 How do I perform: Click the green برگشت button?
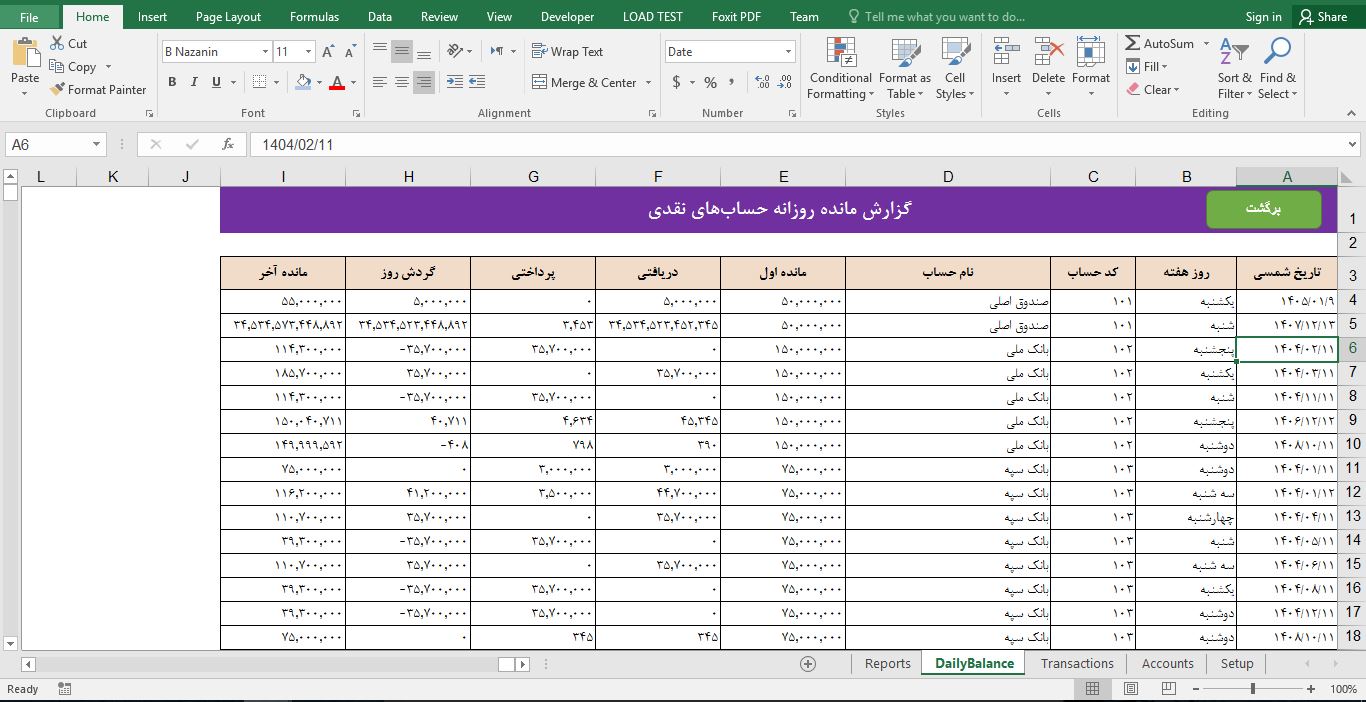[1263, 210]
